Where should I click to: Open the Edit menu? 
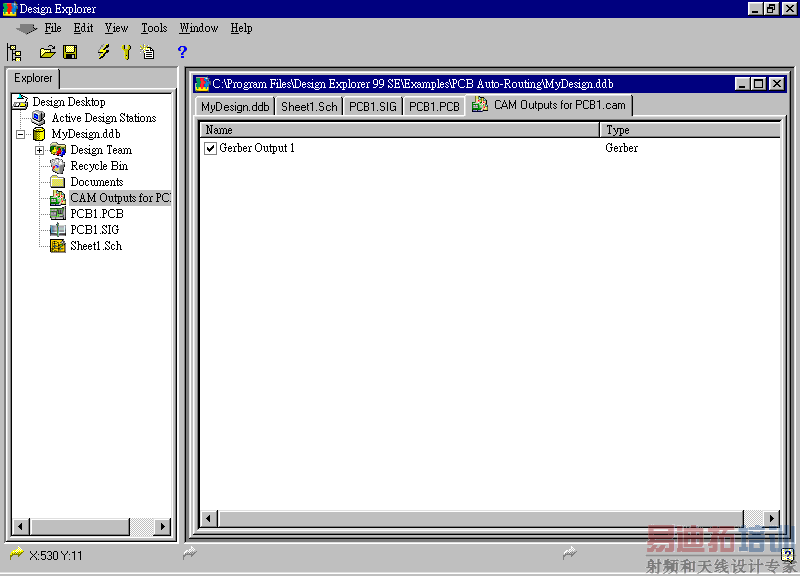(83, 28)
